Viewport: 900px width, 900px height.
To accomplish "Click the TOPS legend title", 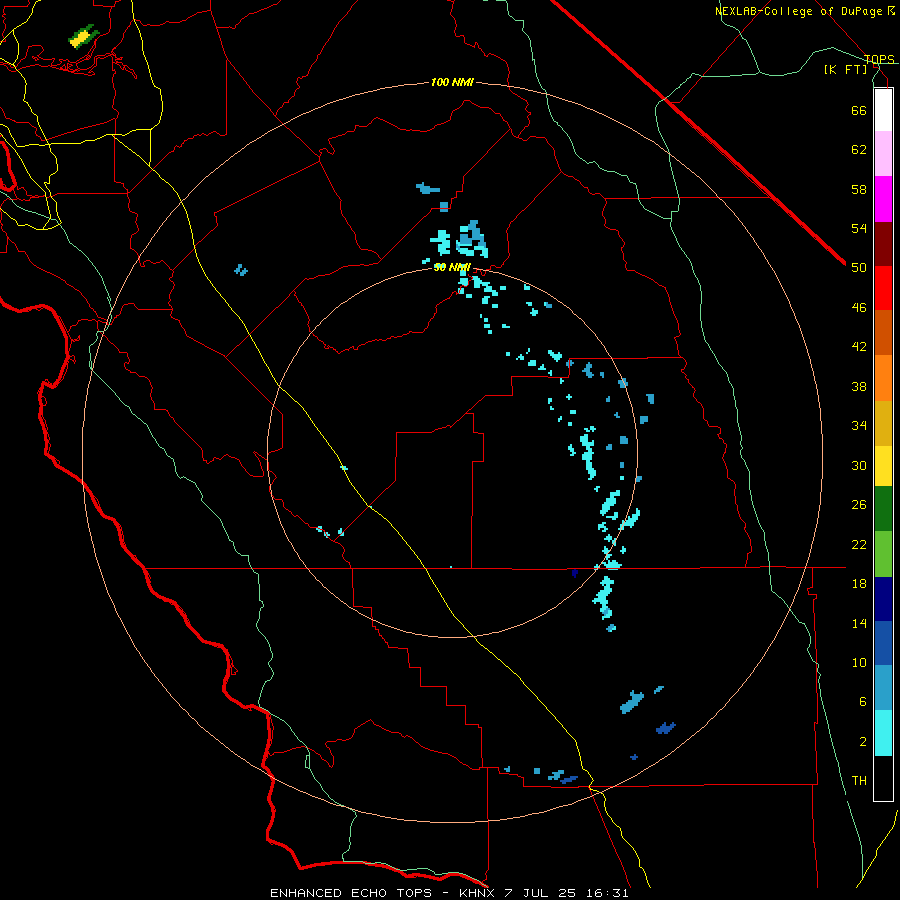I will click(879, 59).
